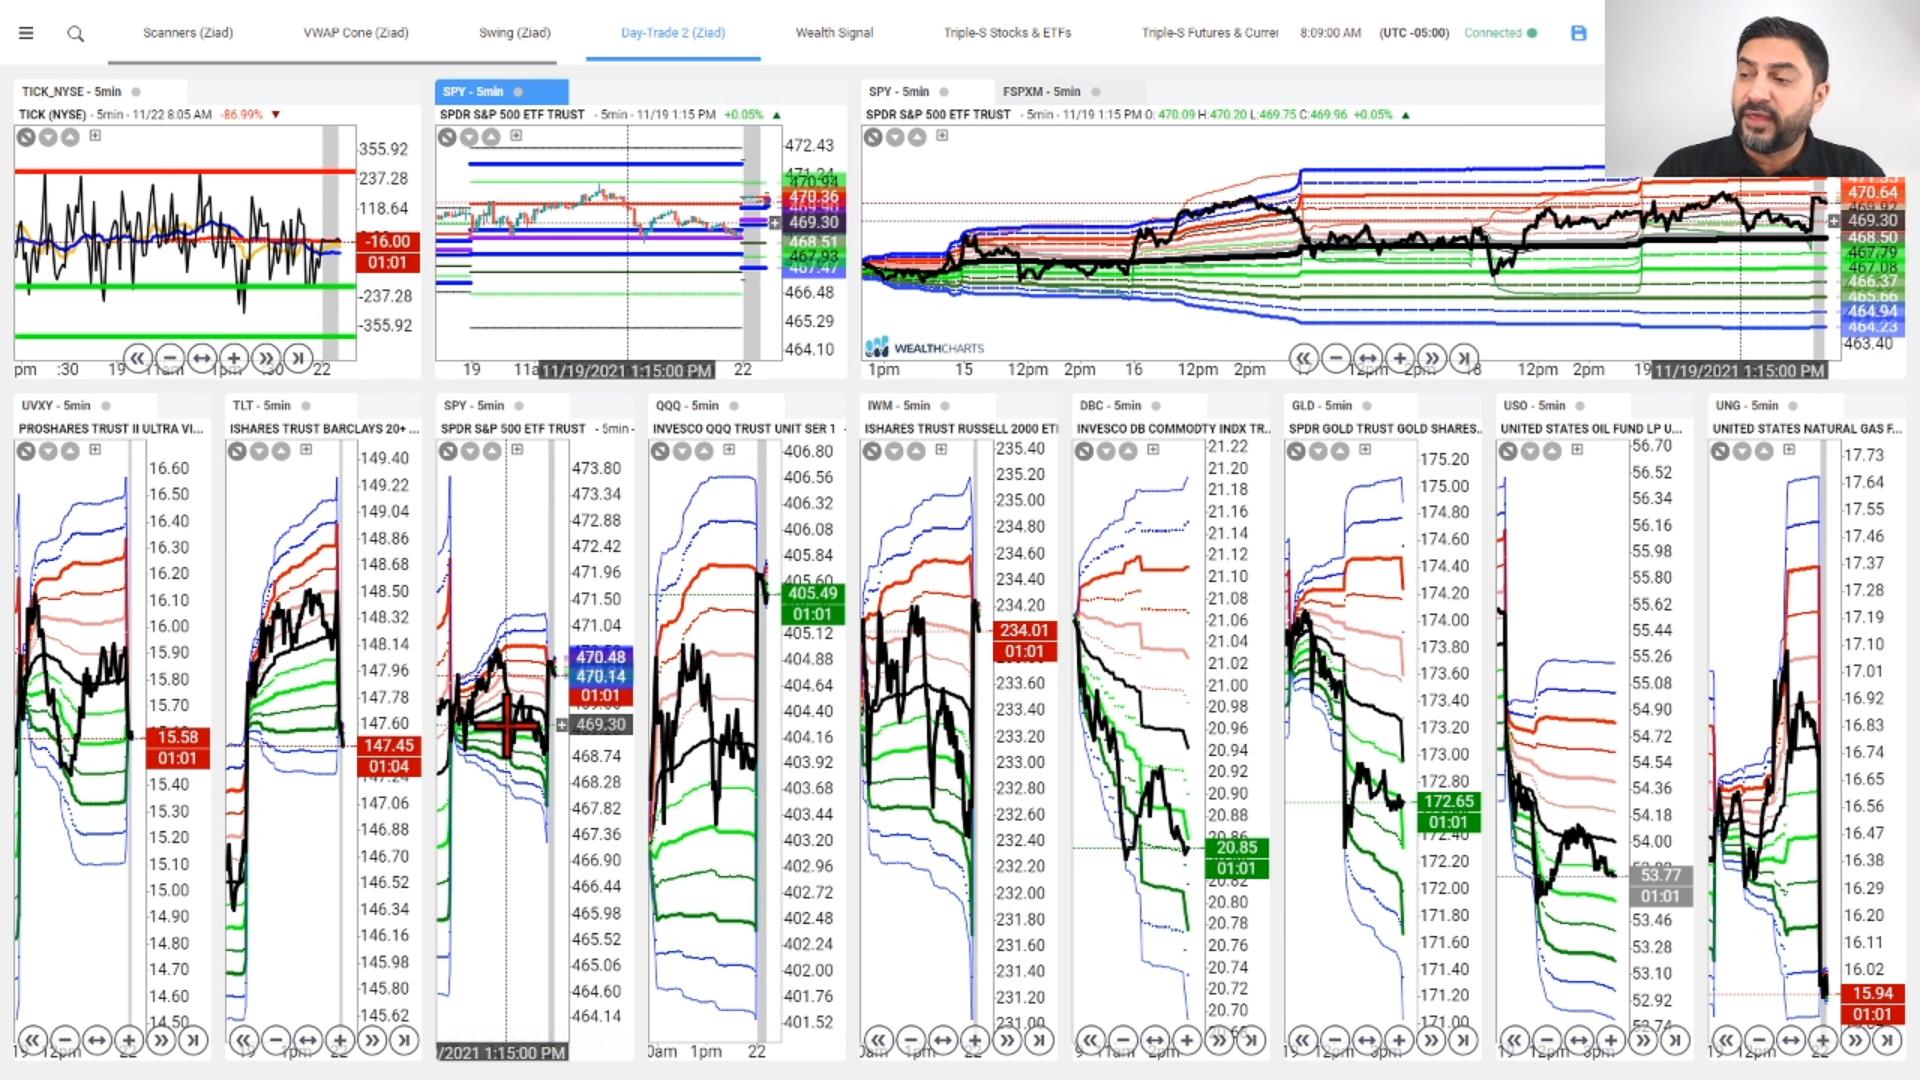This screenshot has height=1080, width=1920.
Task: Click the green 172.65 GLD price label
Action: (1448, 801)
